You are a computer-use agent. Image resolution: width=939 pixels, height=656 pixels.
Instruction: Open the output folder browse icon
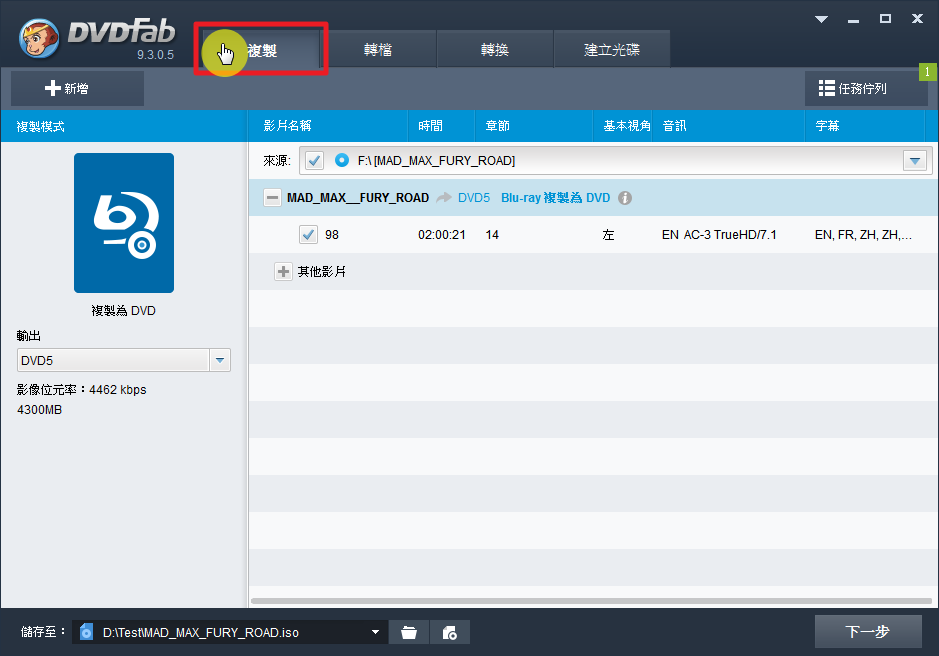(x=409, y=632)
